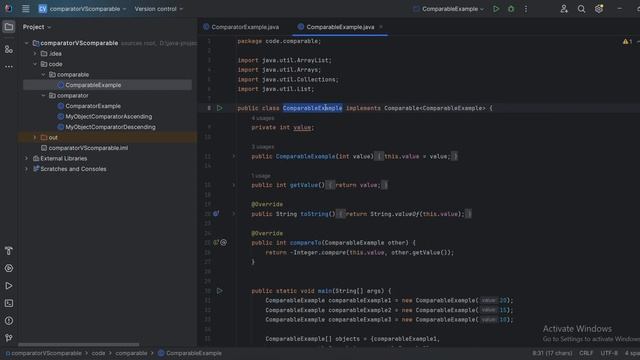Start debugging with the bug icon
The image size is (640, 360).
pyautogui.click(x=511, y=9)
